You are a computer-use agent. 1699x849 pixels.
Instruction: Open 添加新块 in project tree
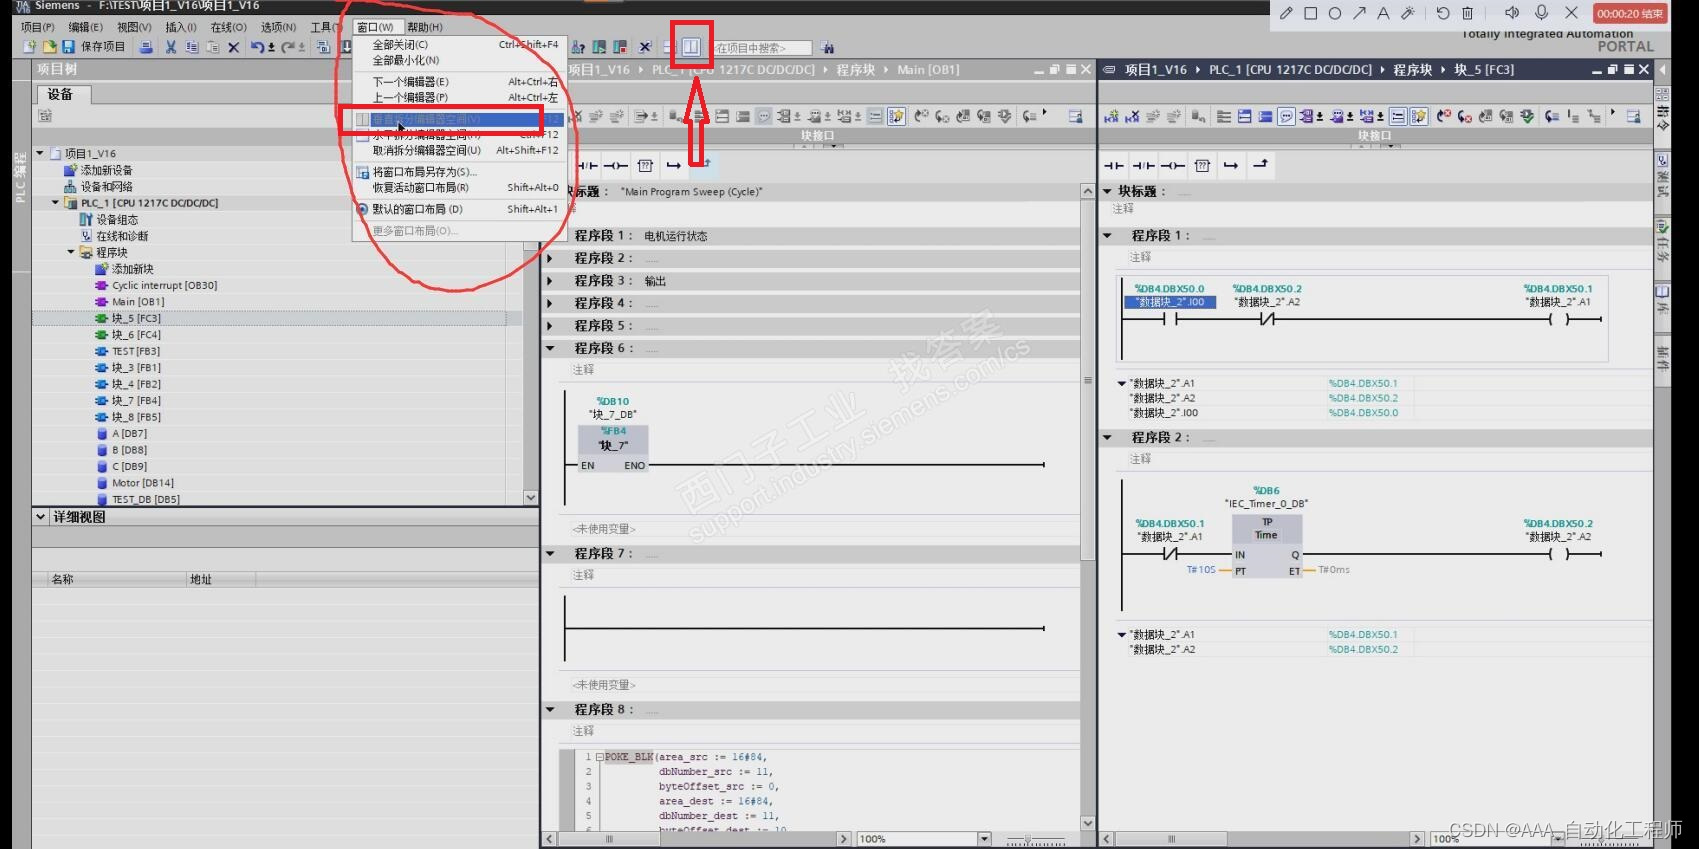(x=132, y=269)
